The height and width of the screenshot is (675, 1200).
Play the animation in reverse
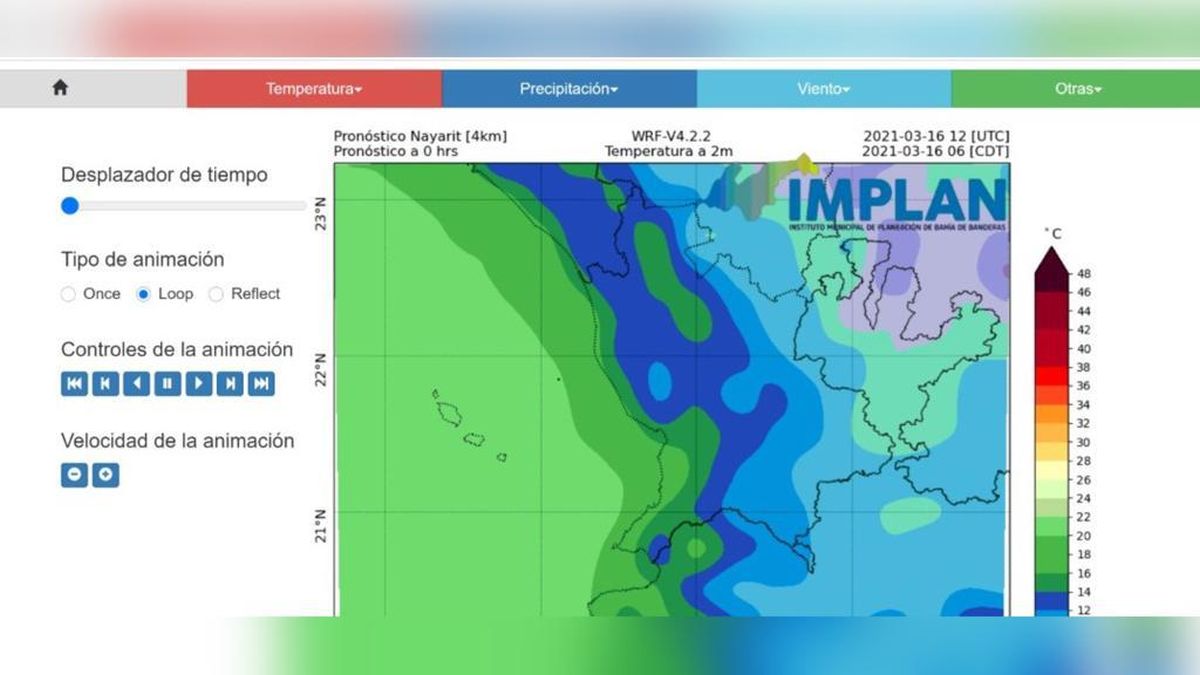pyautogui.click(x=136, y=384)
